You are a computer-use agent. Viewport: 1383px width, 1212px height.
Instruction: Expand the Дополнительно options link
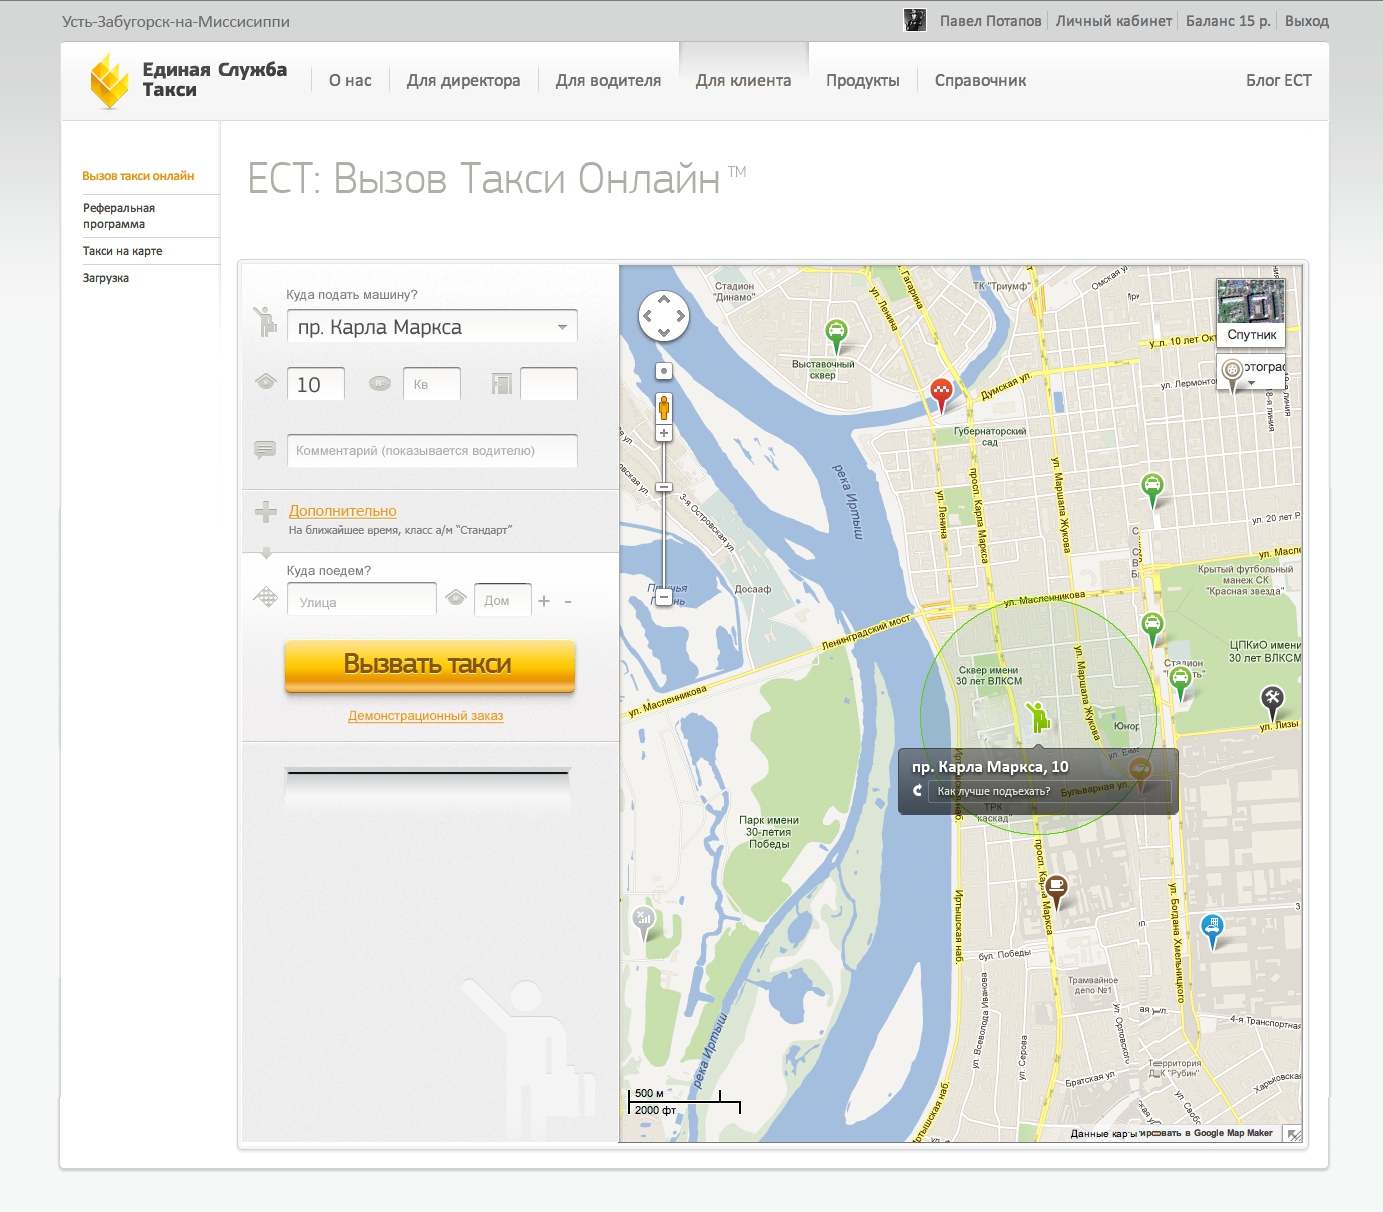coord(342,511)
